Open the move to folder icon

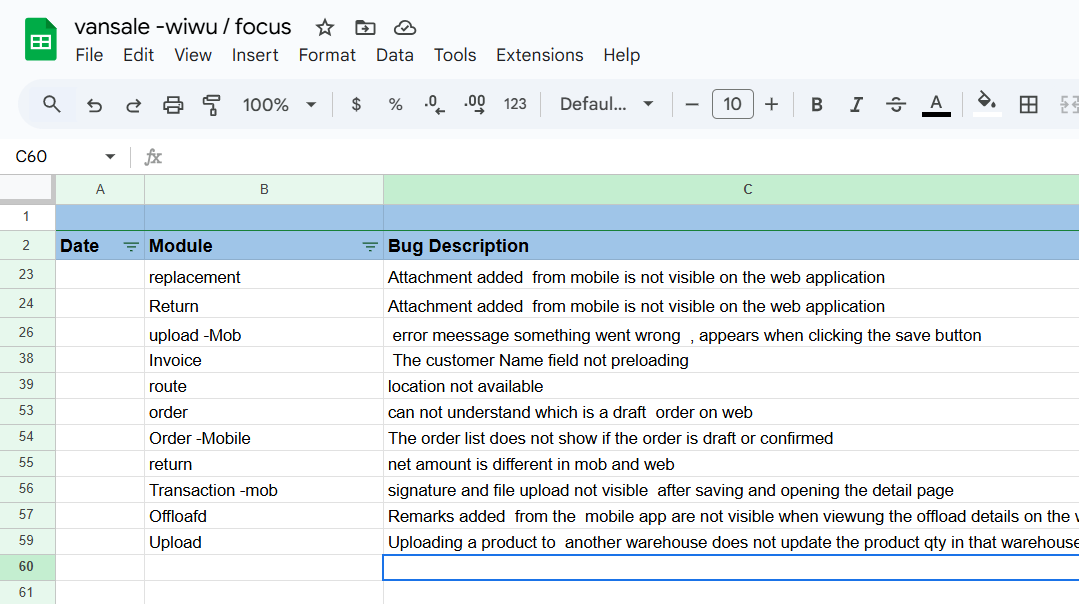coord(365,27)
